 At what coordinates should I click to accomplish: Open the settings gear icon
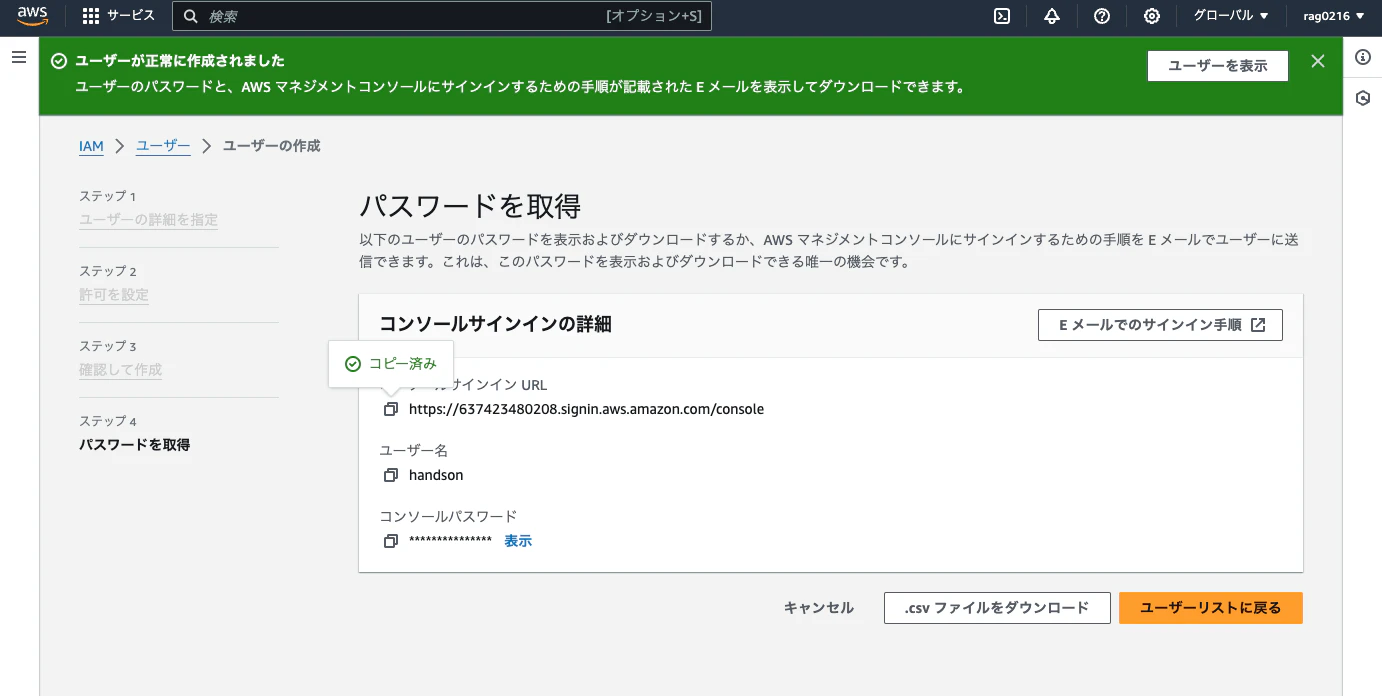1152,16
